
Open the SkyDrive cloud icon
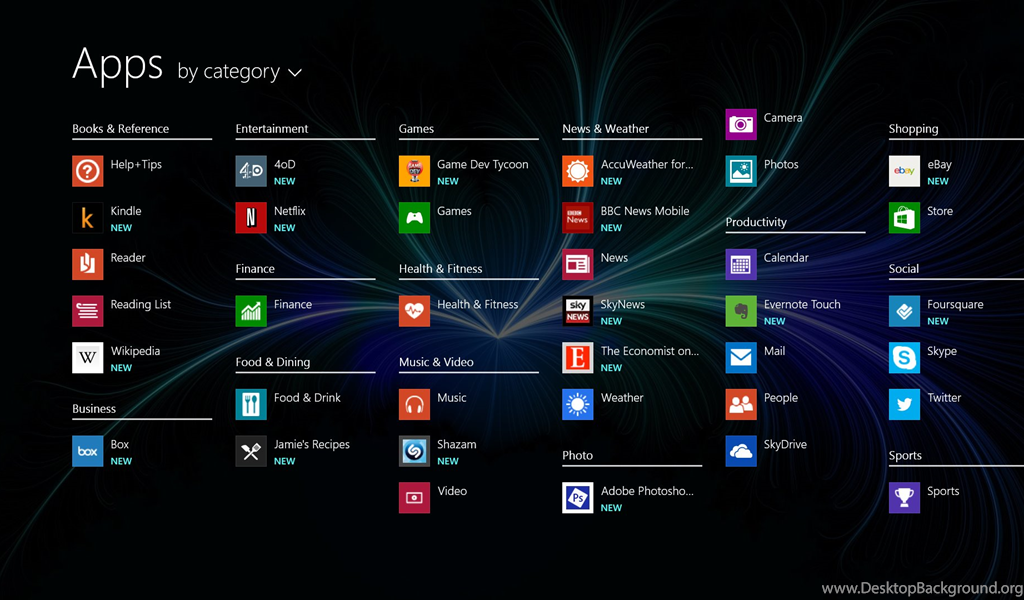[741, 451]
